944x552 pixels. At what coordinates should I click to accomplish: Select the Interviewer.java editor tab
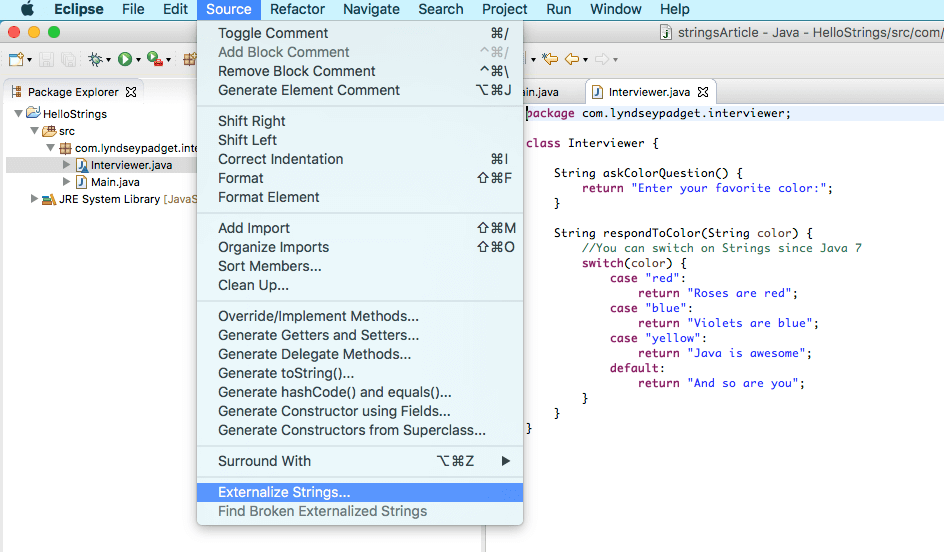click(649, 92)
